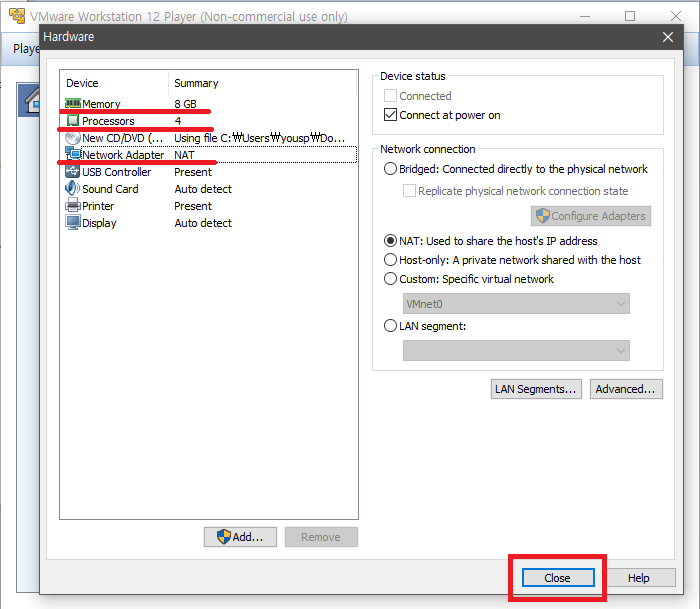Open the VMnet0 dropdown
700x609 pixels.
516,304
